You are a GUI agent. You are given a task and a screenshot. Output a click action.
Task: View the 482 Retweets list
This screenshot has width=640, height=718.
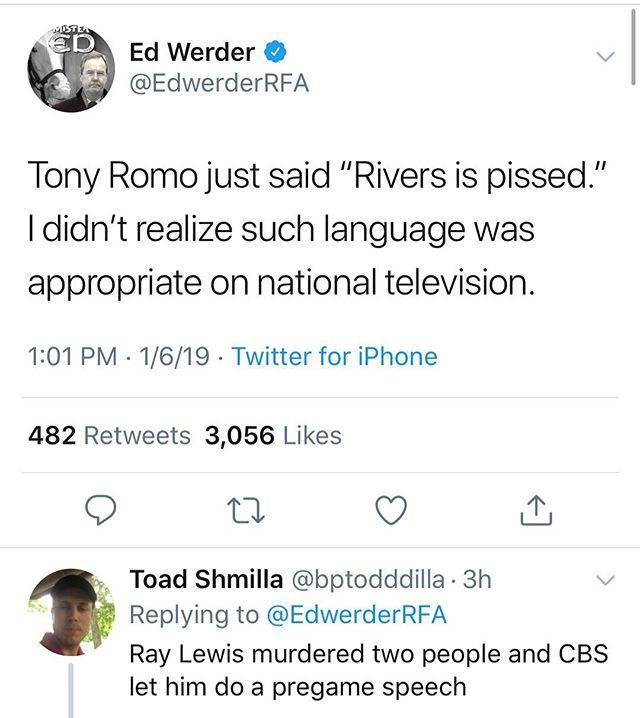(109, 435)
